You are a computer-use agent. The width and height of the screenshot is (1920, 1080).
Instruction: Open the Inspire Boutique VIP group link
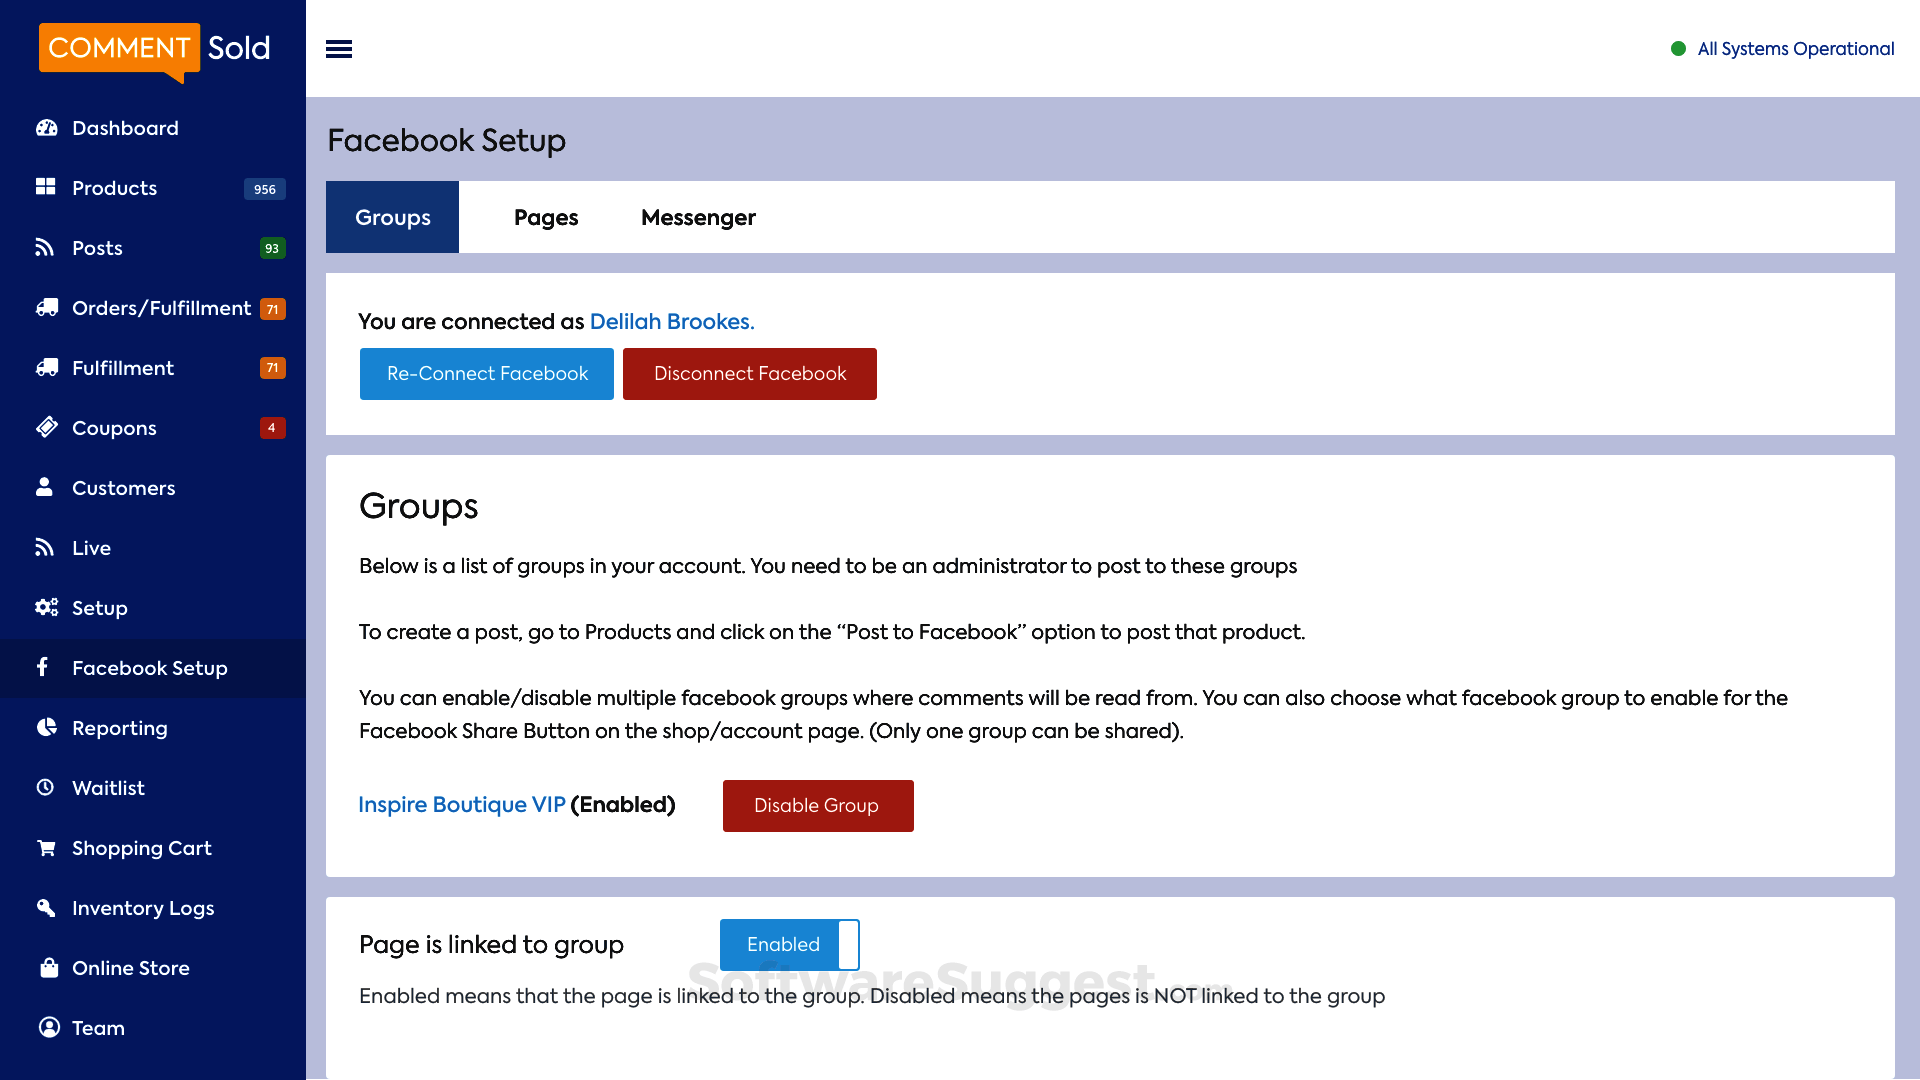[462, 805]
